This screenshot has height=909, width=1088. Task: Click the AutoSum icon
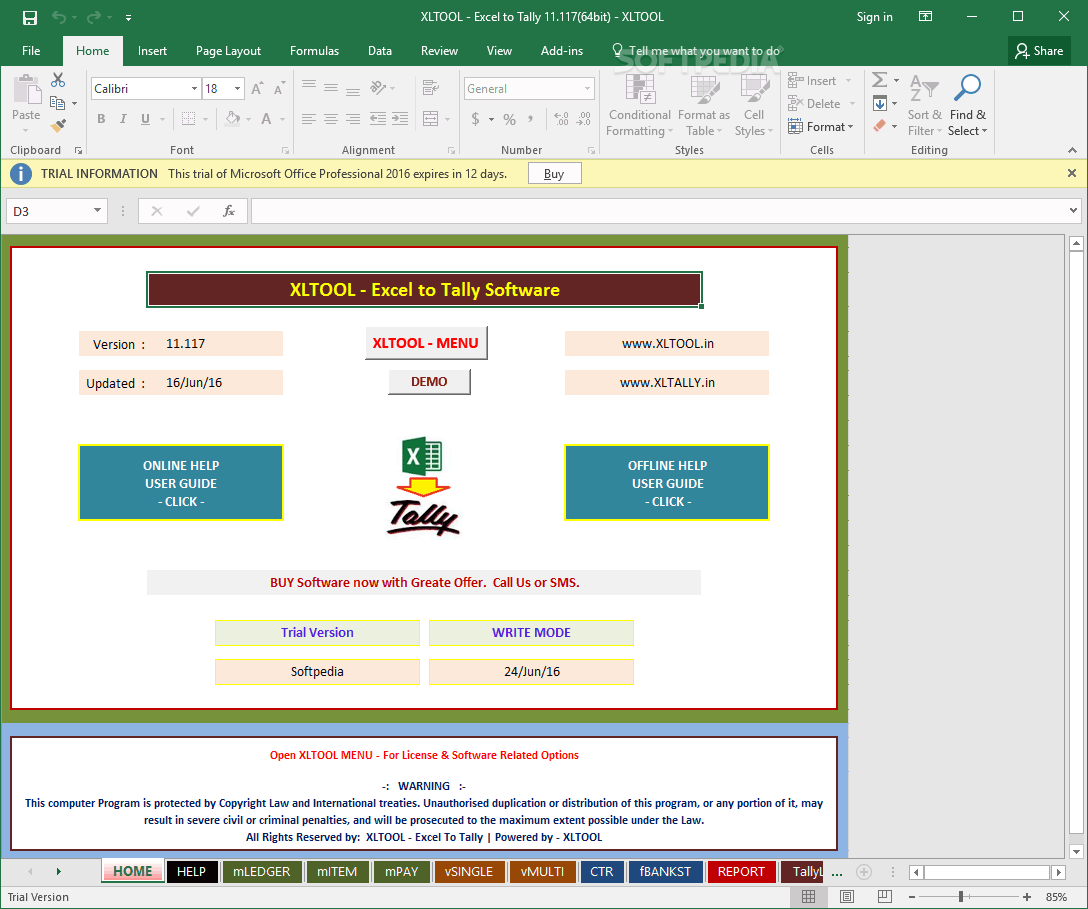pos(879,79)
